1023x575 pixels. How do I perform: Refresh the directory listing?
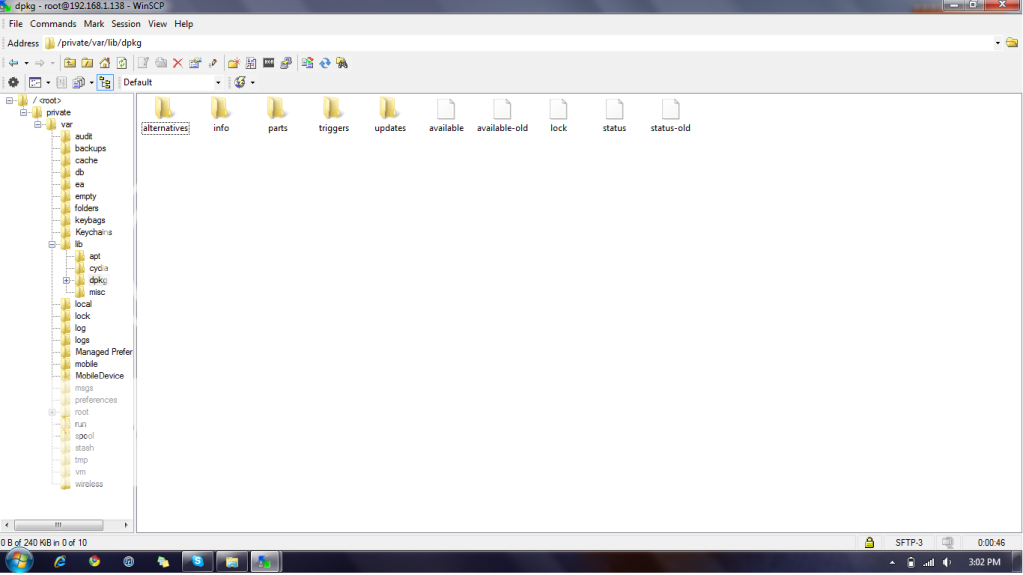[x=121, y=63]
